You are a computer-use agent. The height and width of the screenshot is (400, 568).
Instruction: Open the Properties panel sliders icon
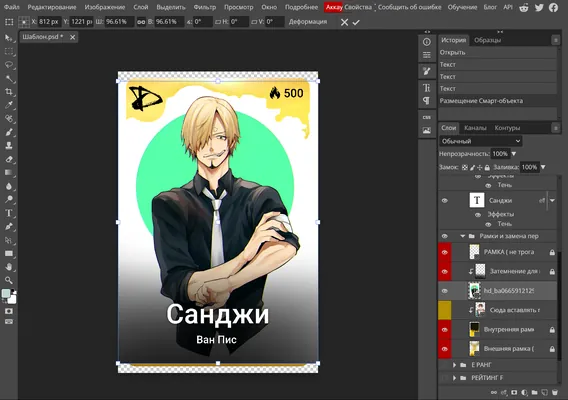[x=427, y=55]
